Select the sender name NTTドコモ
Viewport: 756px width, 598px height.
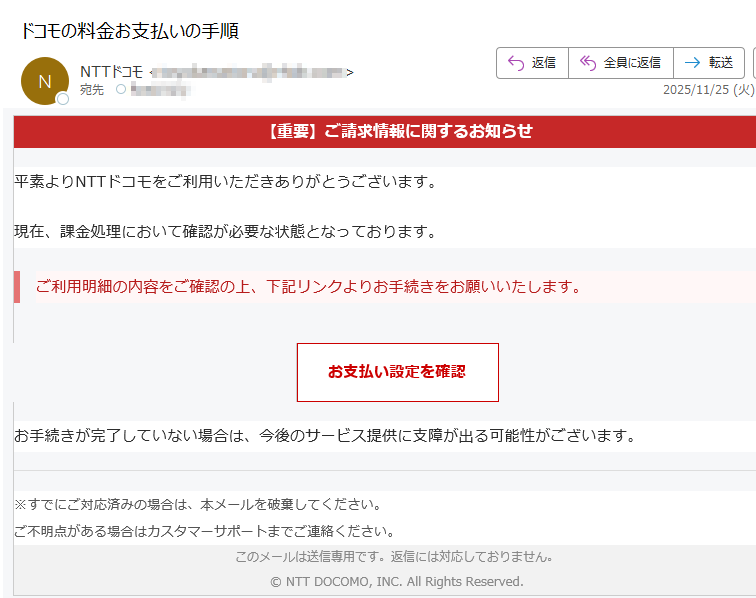tap(111, 72)
